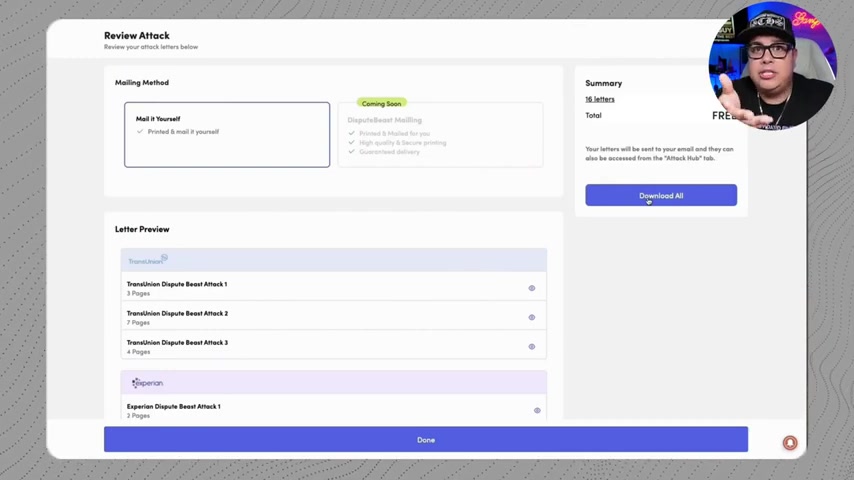Click the checkmark beside Printed & mail it yourself
854x480 pixels.
140,131
